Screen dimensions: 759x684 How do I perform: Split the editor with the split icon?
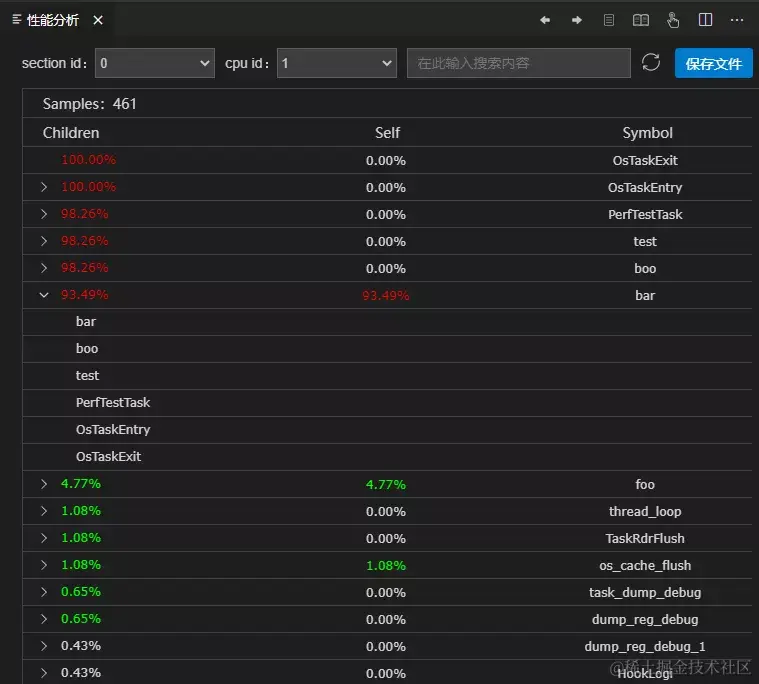coord(705,20)
